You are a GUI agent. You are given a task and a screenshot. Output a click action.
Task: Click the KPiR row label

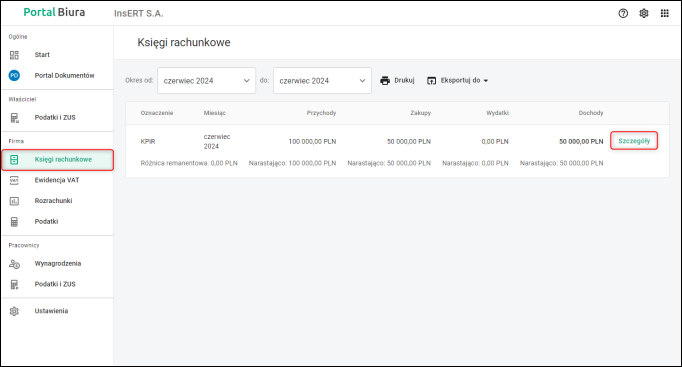[x=148, y=142]
